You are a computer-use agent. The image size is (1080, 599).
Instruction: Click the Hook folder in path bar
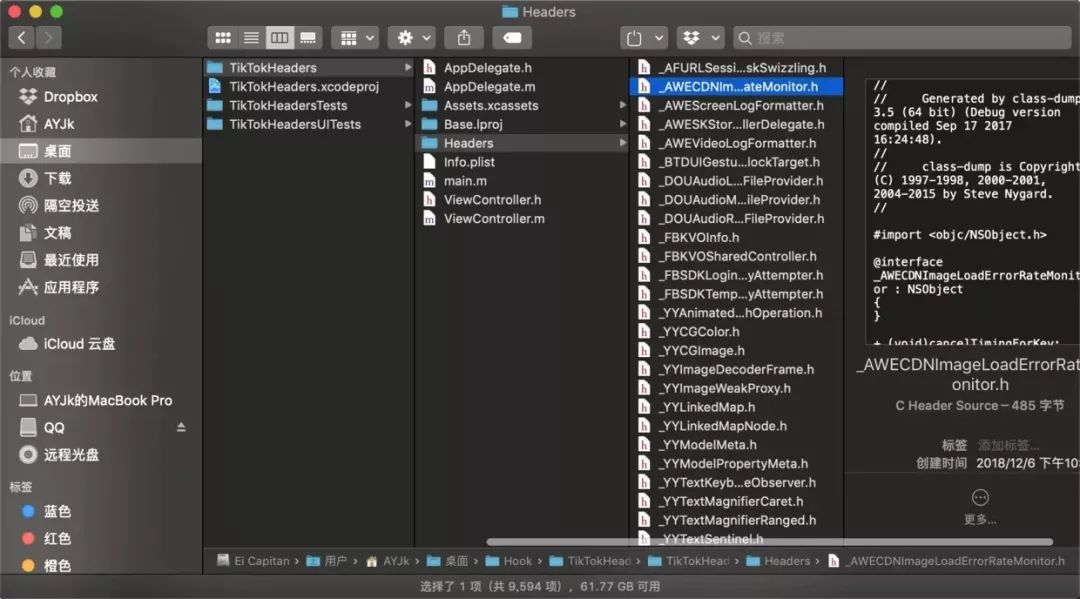pos(517,561)
